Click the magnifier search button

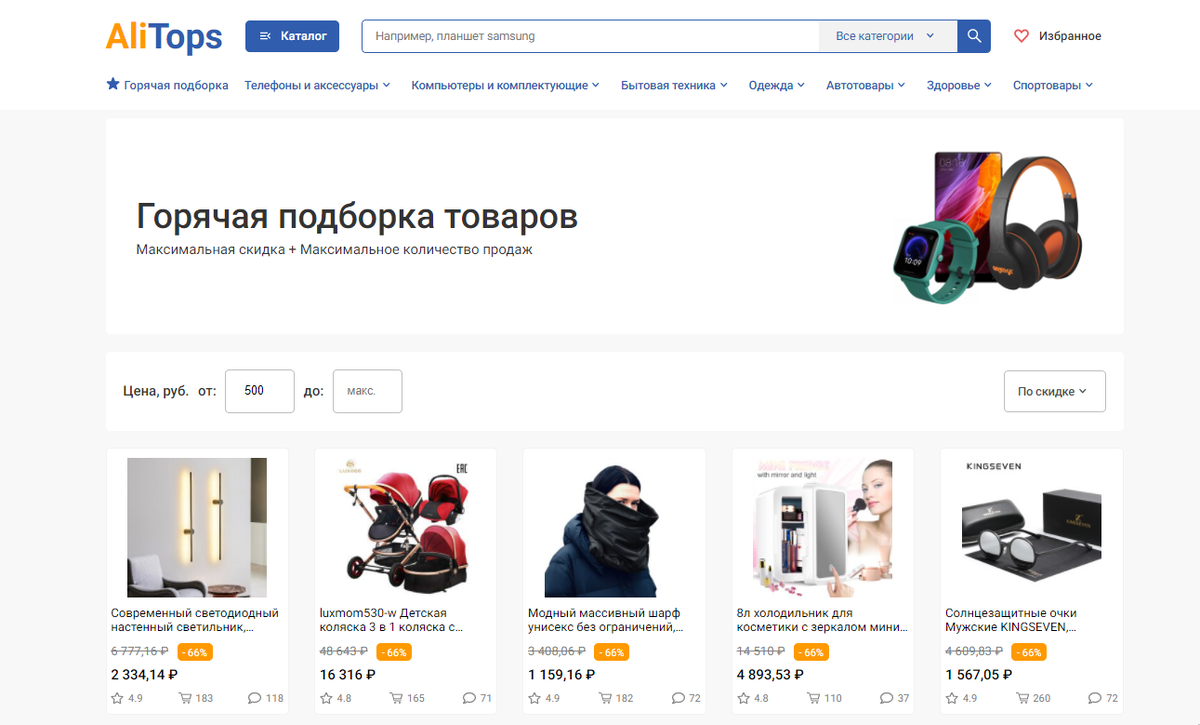click(x=974, y=36)
